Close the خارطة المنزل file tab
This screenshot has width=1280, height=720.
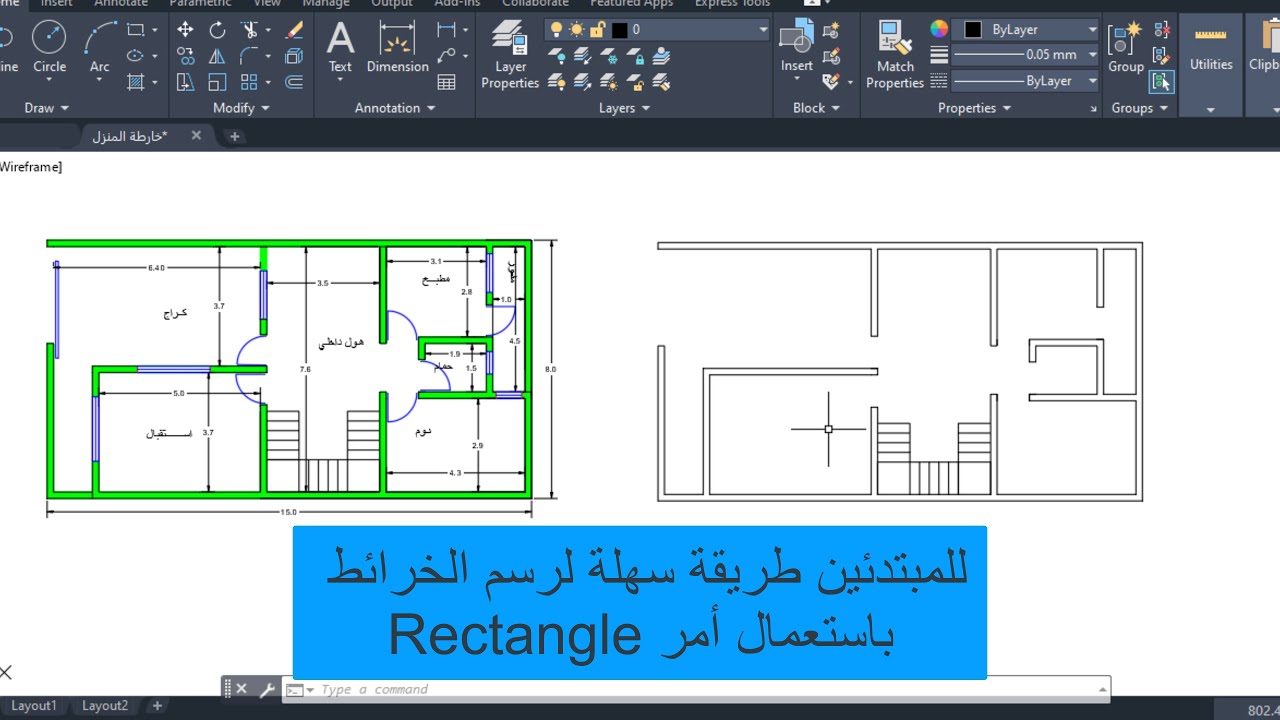[x=196, y=135]
